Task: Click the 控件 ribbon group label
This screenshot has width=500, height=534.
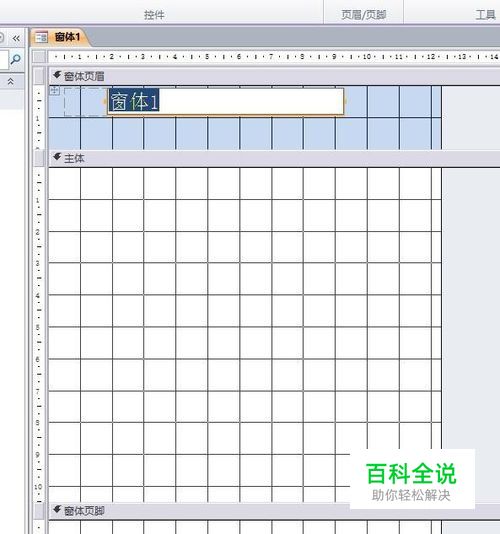Action: (x=154, y=15)
